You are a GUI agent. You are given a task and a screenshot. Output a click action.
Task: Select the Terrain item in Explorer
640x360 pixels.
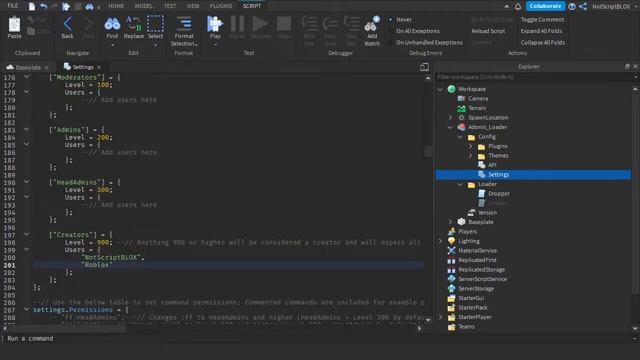pos(477,108)
